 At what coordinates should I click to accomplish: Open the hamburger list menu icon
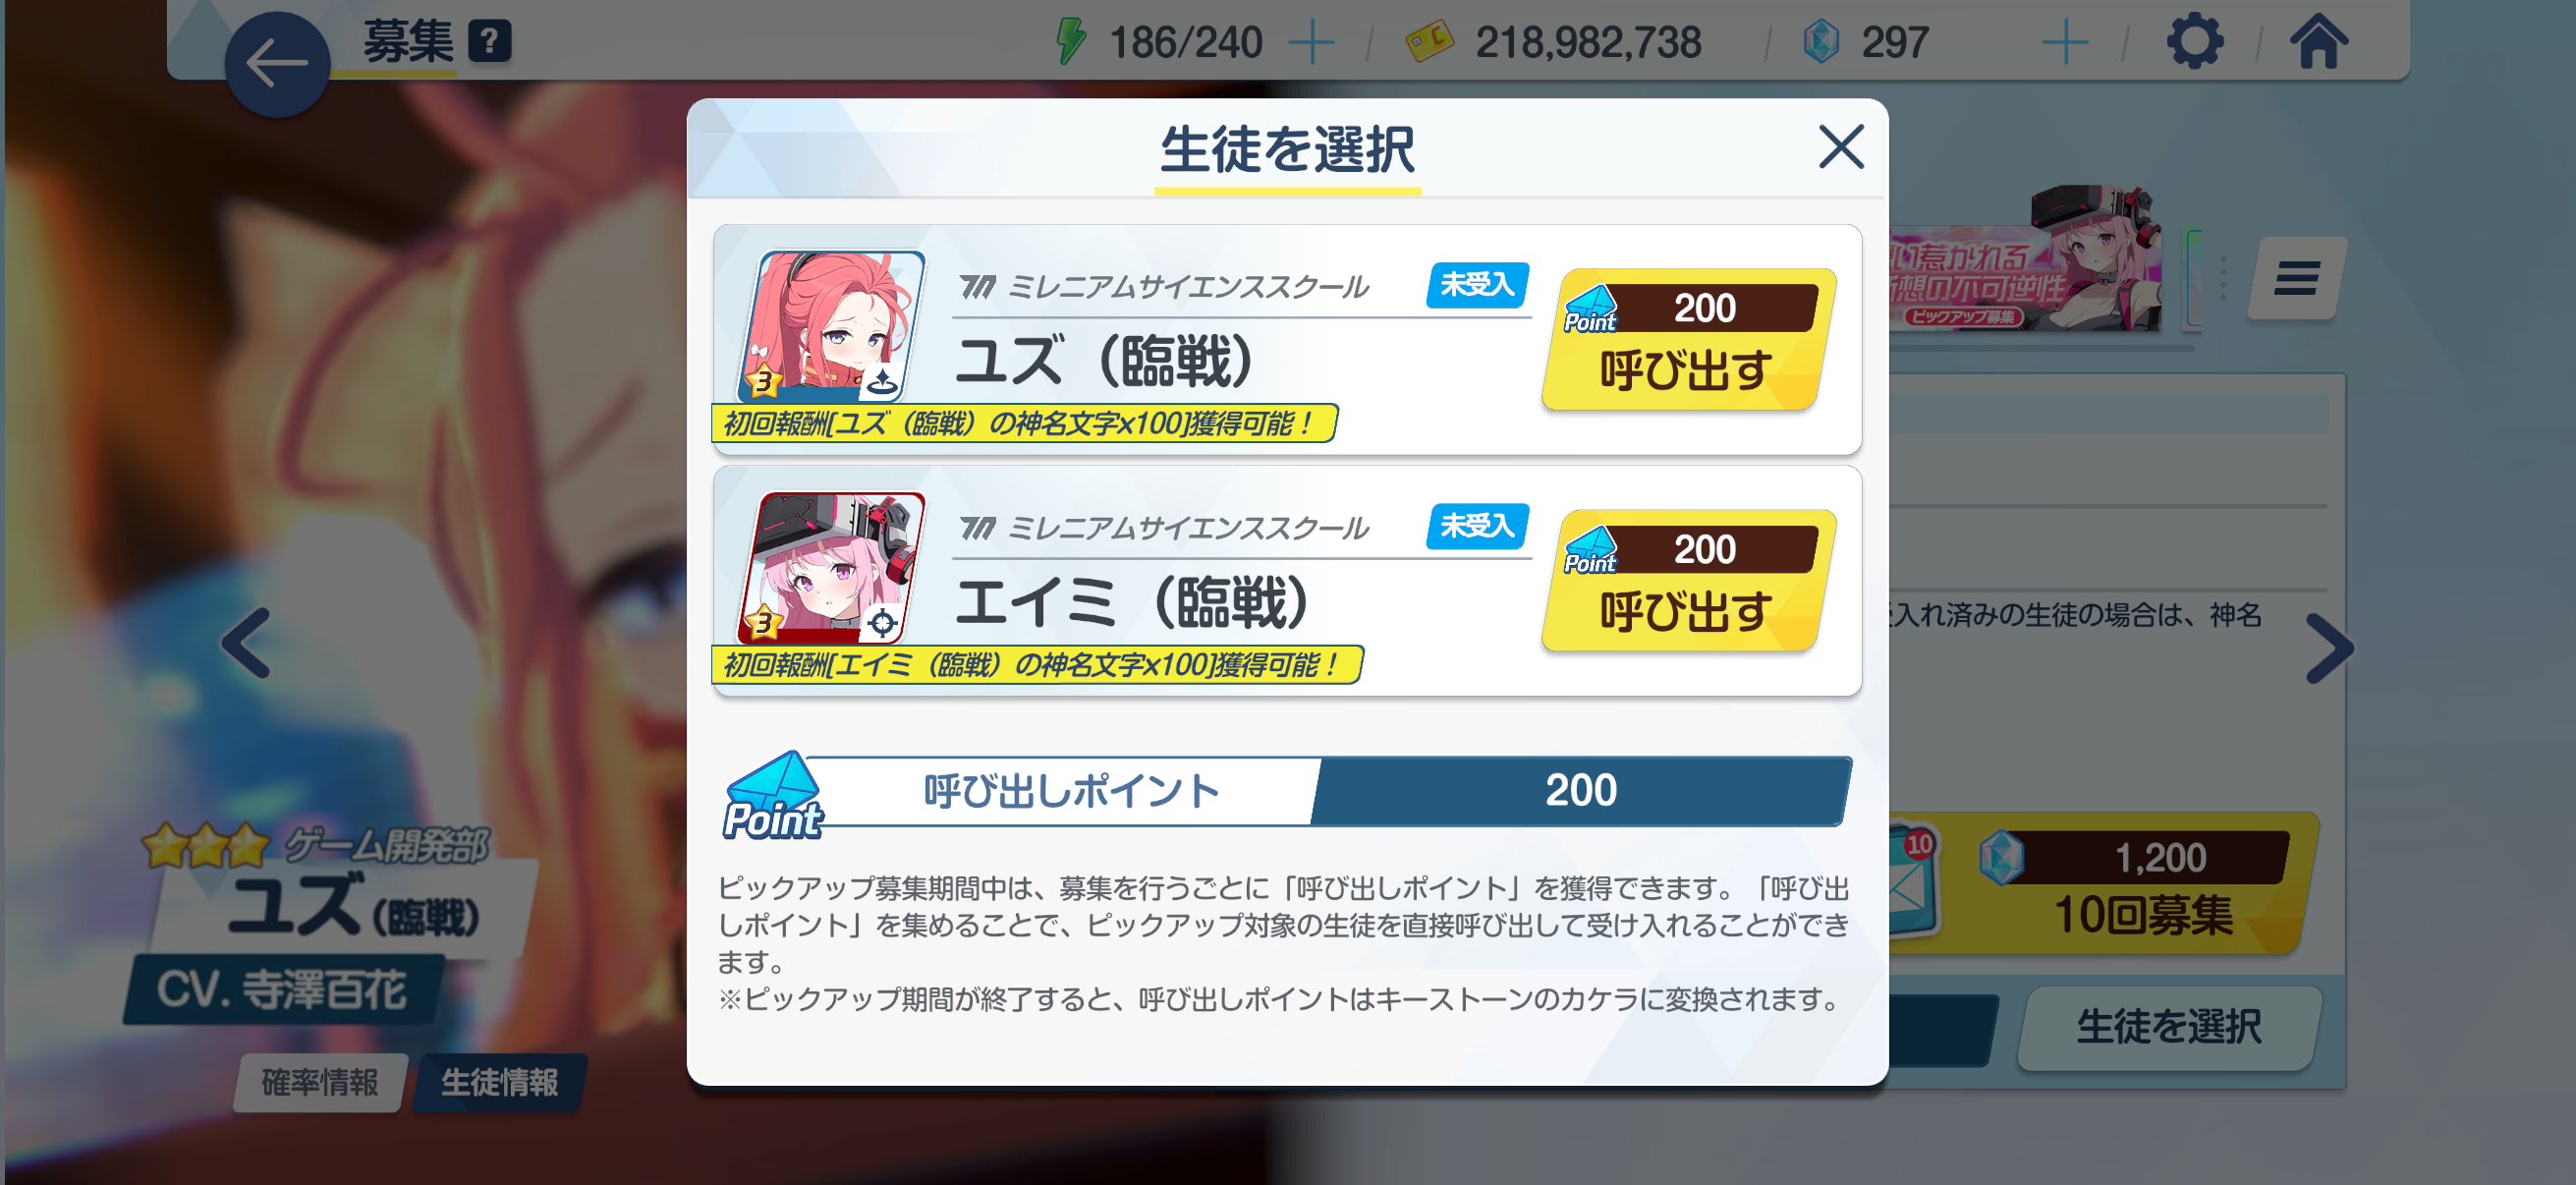point(2296,278)
